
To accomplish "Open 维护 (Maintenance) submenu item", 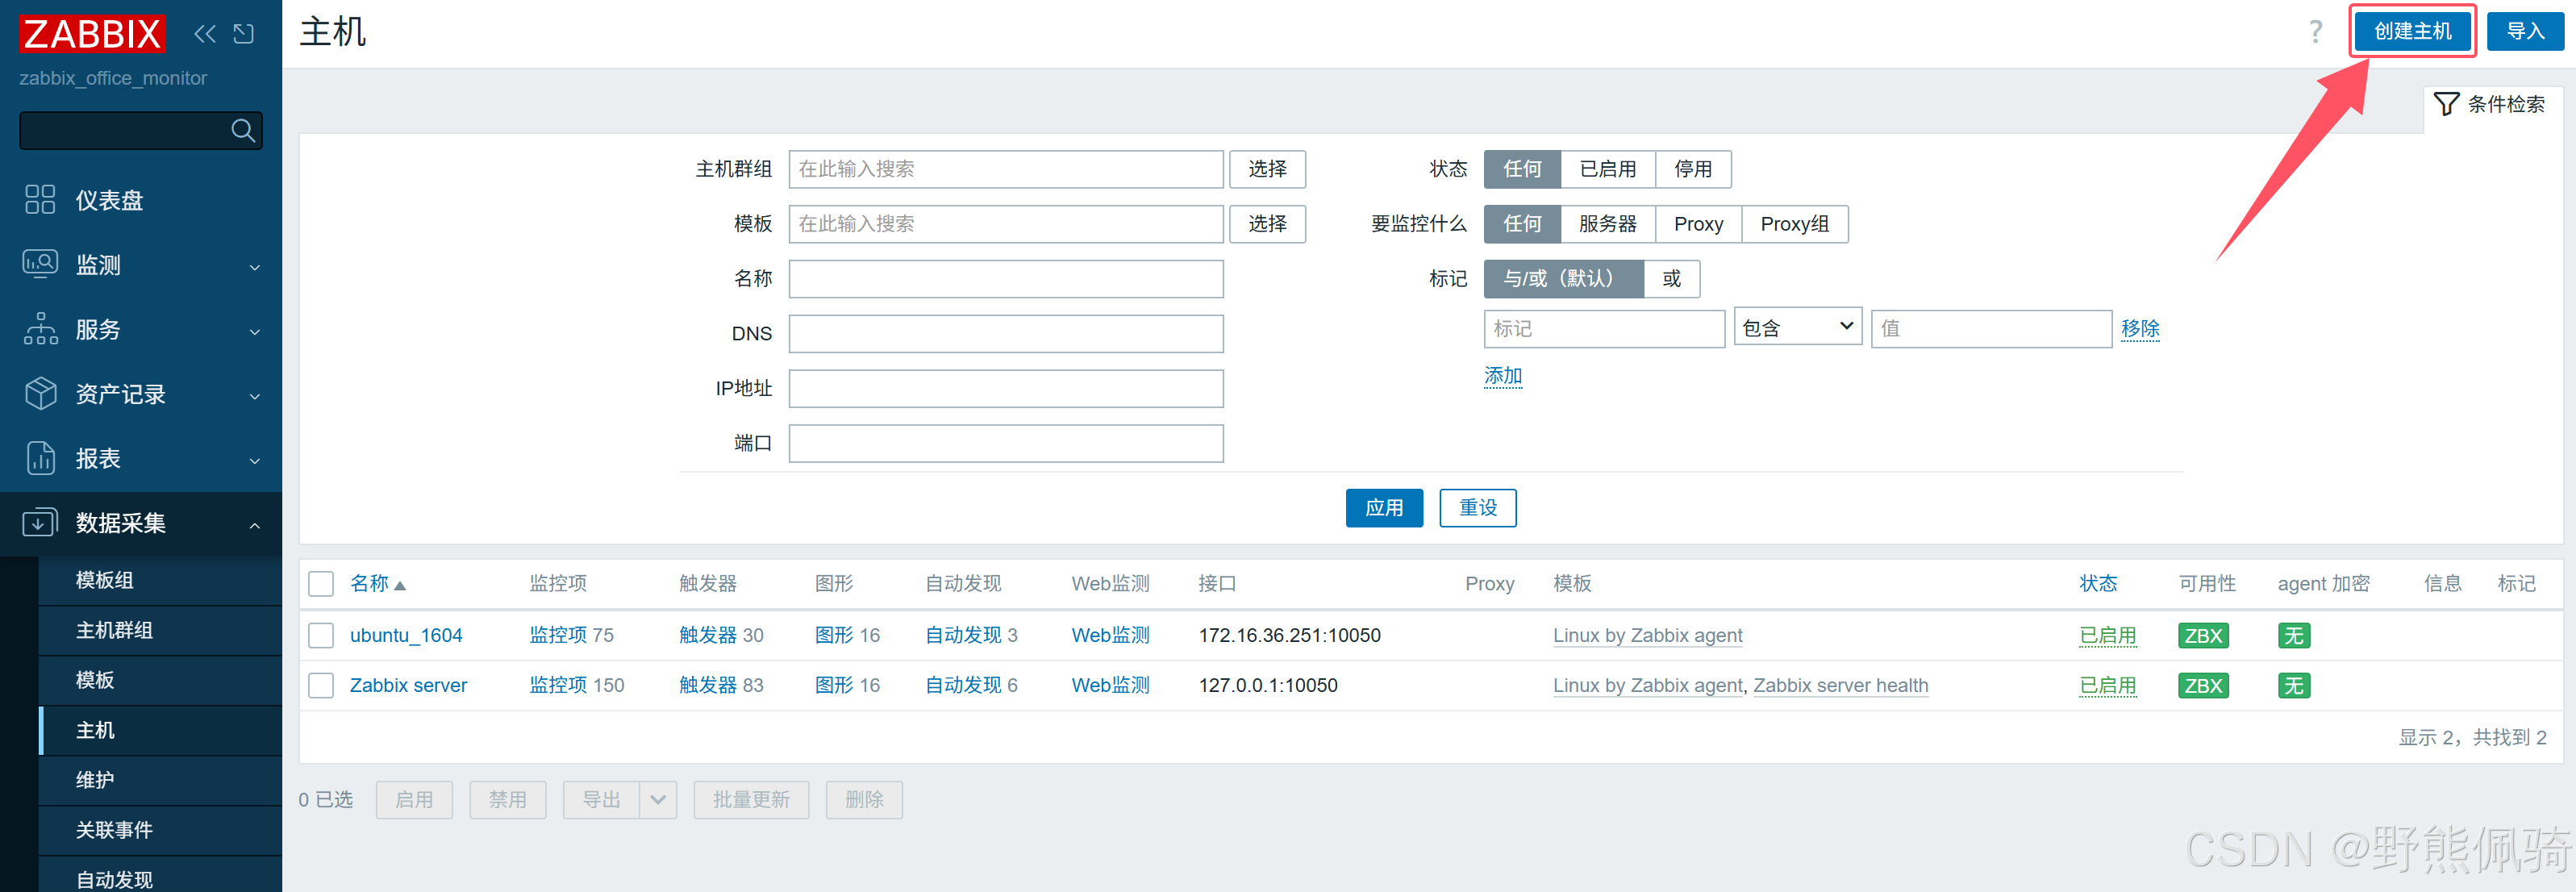I will (x=95, y=780).
